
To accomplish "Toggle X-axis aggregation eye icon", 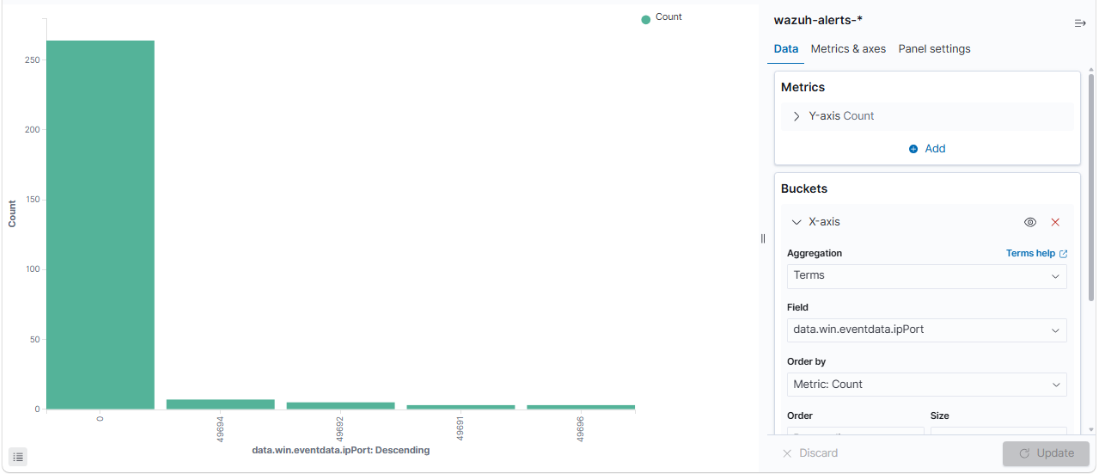I will [x=1030, y=222].
